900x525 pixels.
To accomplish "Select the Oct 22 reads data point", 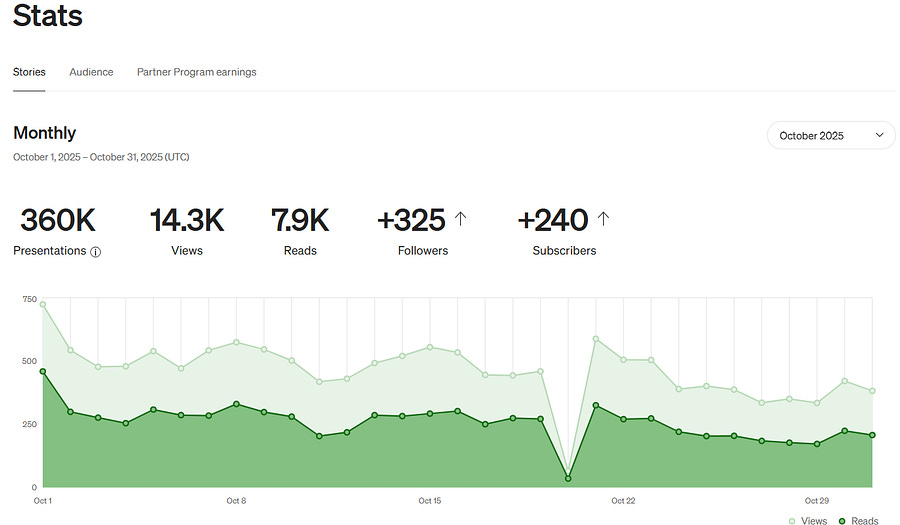I will [623, 419].
